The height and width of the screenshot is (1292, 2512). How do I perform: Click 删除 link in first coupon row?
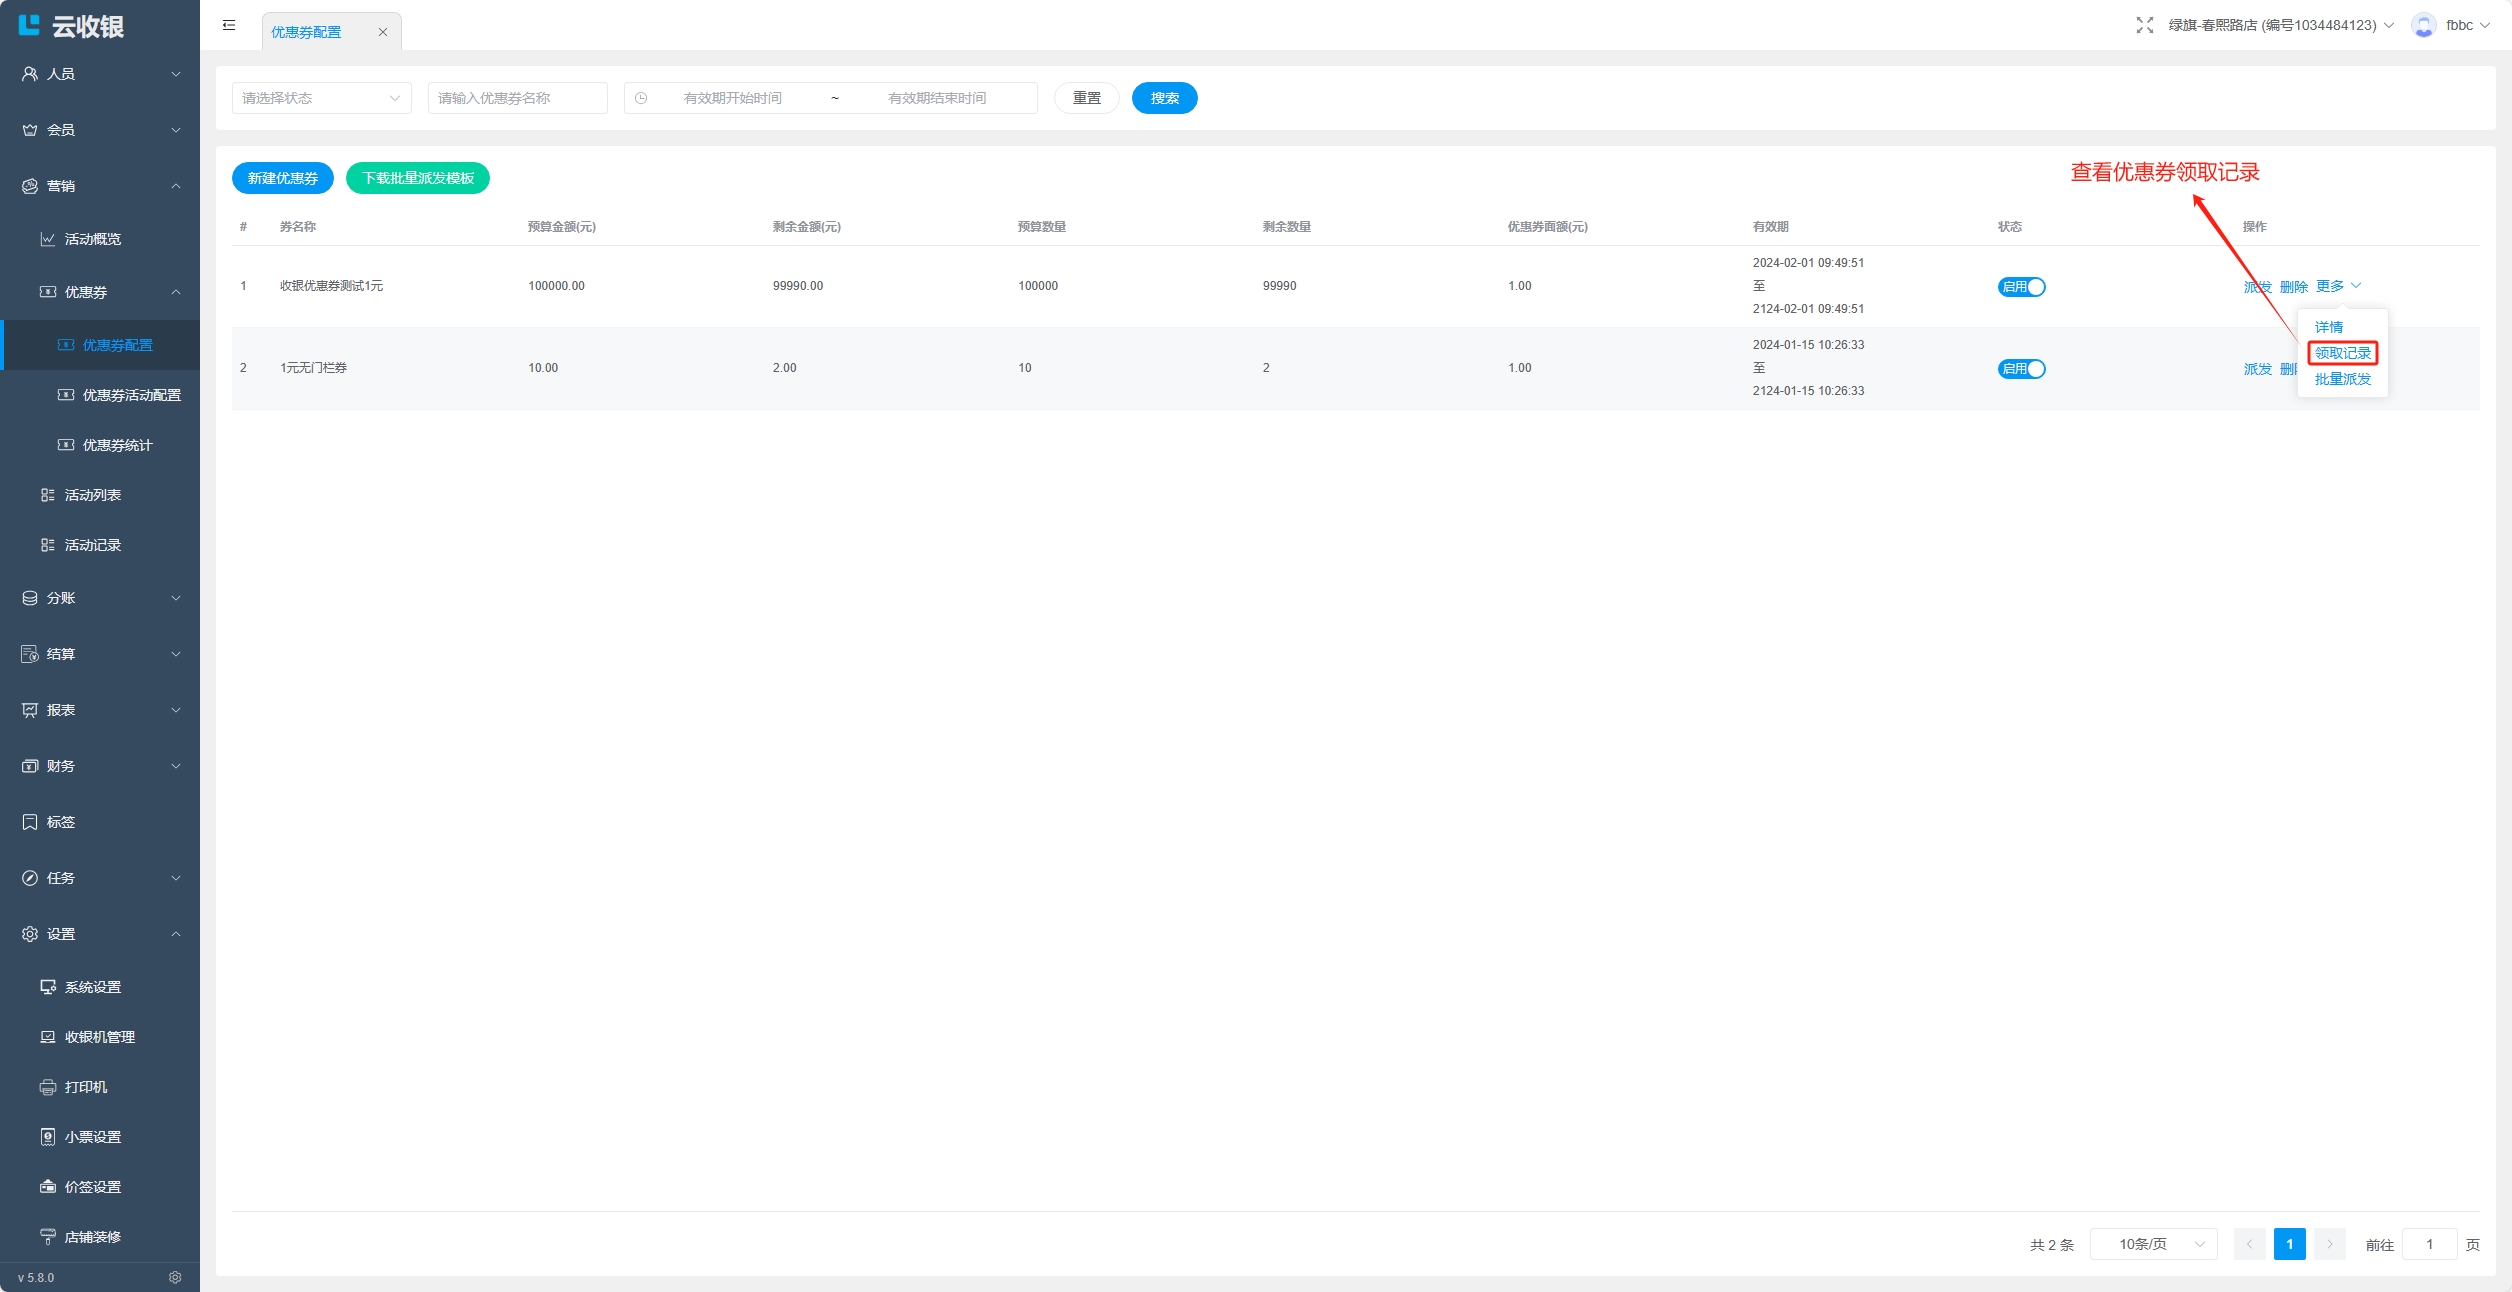pyautogui.click(x=2293, y=287)
